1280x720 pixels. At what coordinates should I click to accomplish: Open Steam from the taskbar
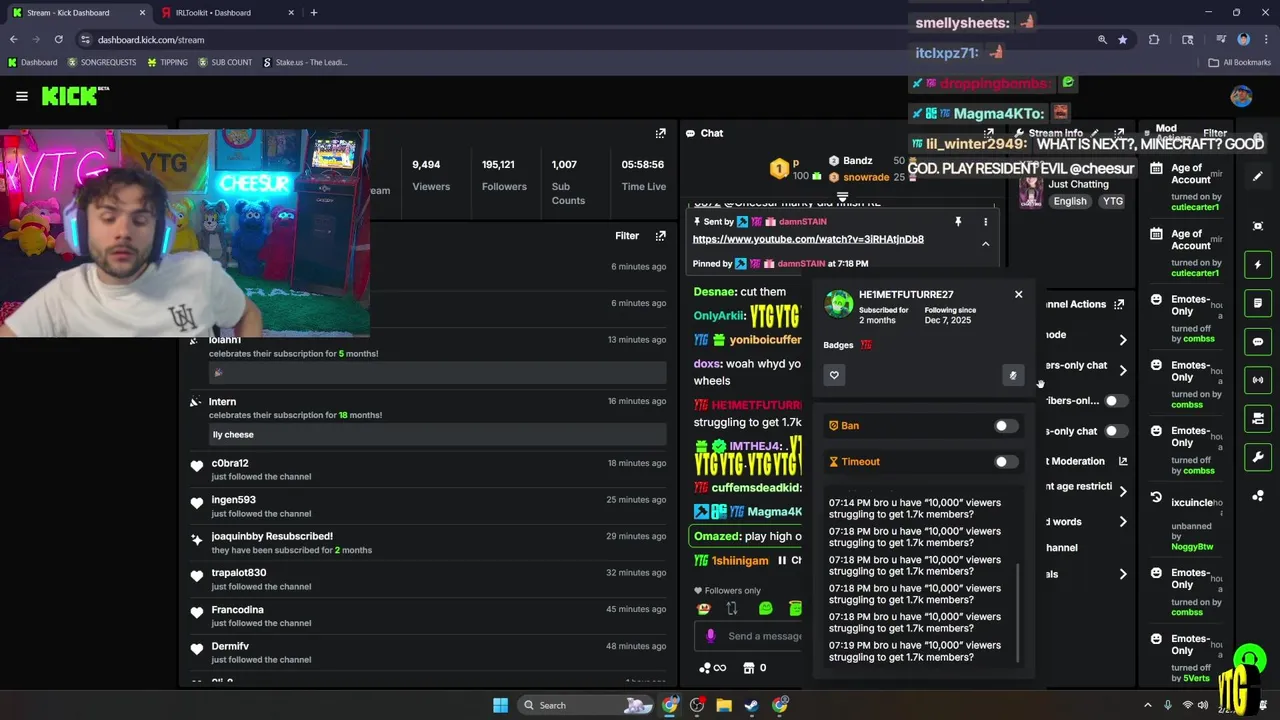(x=751, y=705)
